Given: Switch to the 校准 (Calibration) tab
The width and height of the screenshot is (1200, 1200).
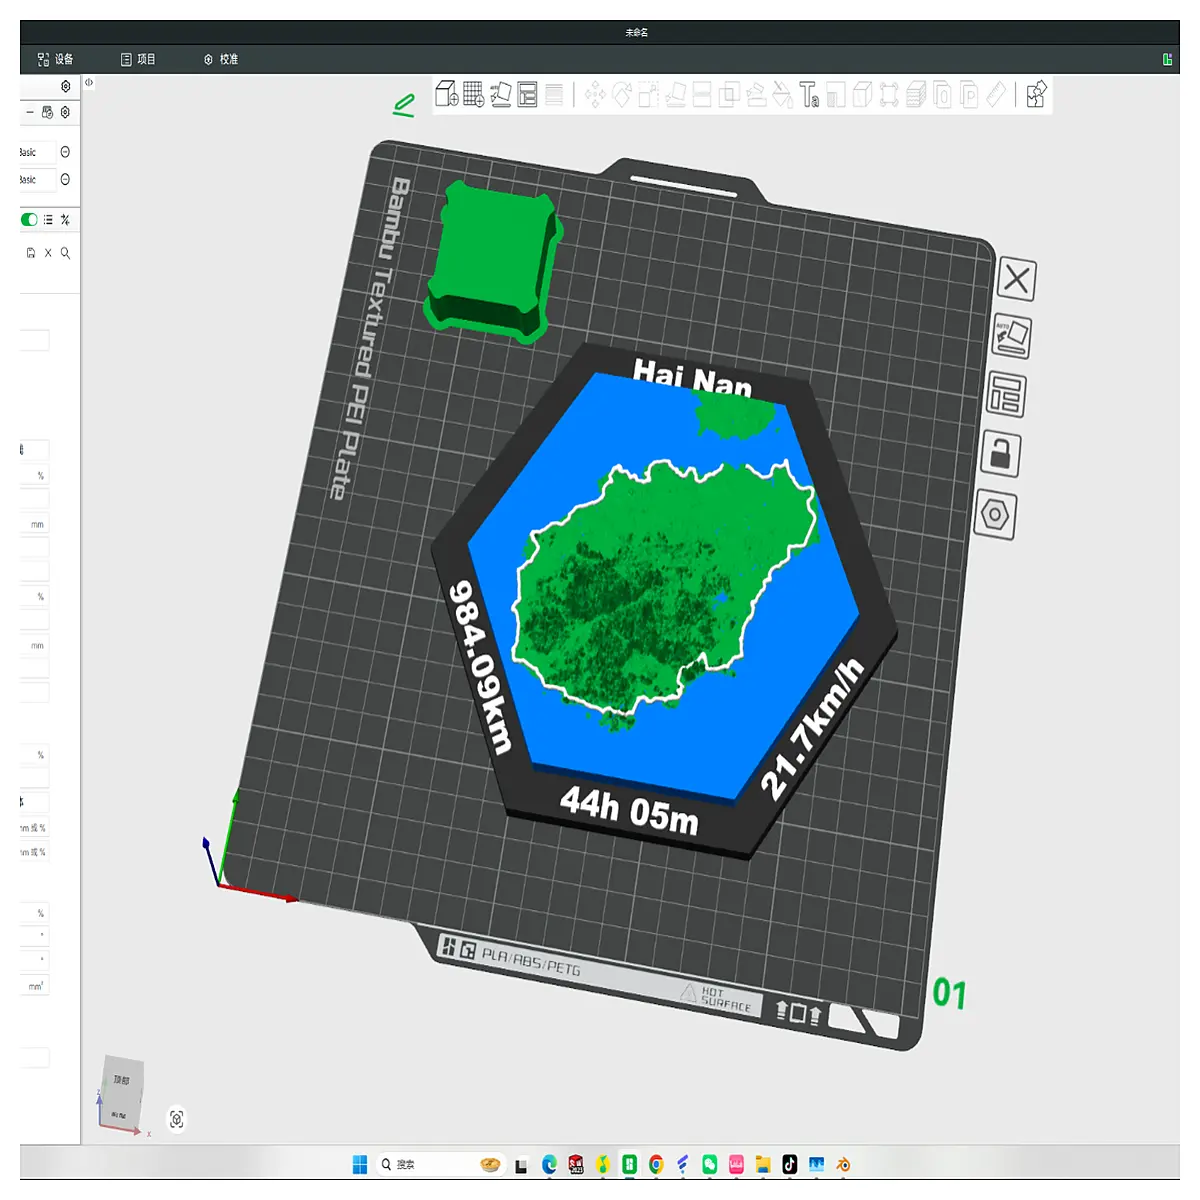Looking at the screenshot, I should [x=221, y=59].
